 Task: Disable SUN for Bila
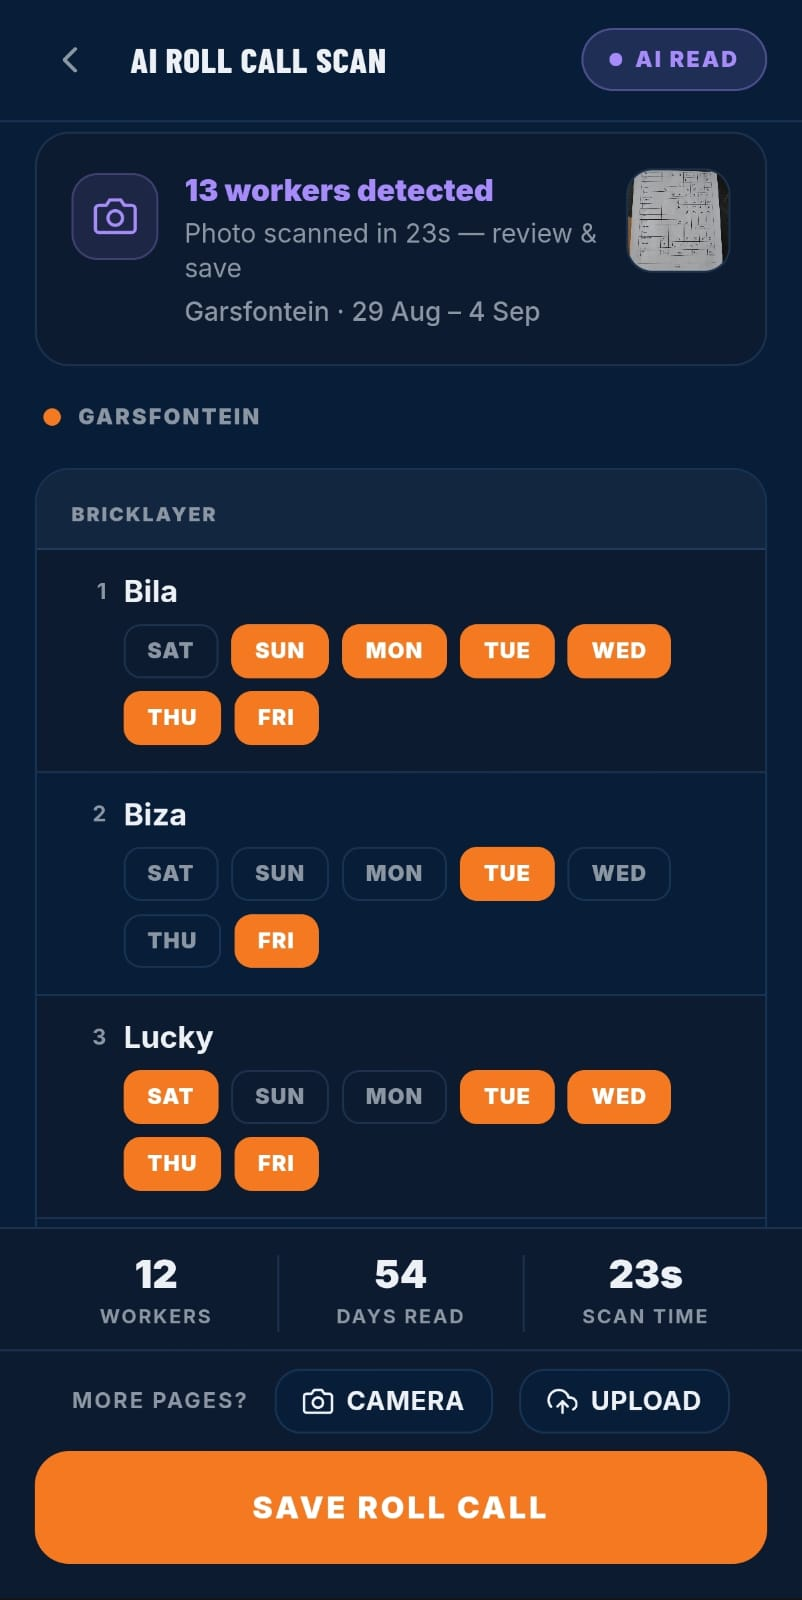point(280,651)
